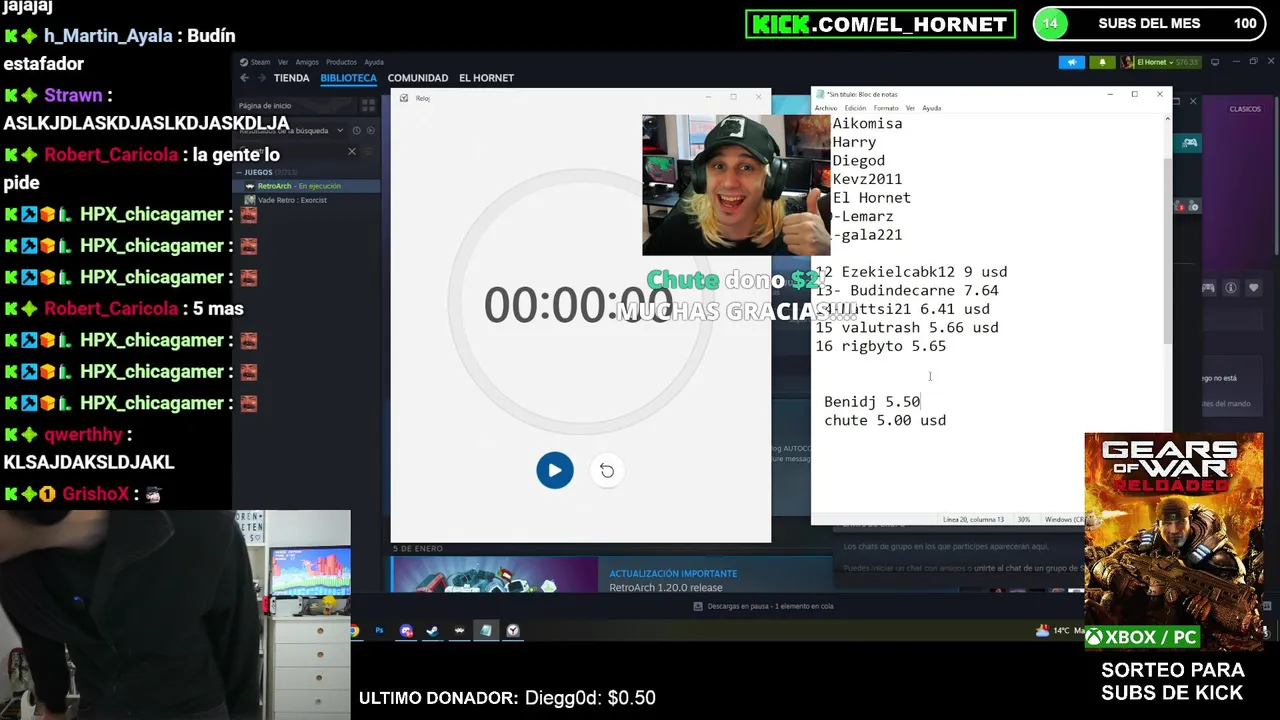
Task: Click the 30% zoom level in Notepad status bar
Action: [x=1024, y=520]
